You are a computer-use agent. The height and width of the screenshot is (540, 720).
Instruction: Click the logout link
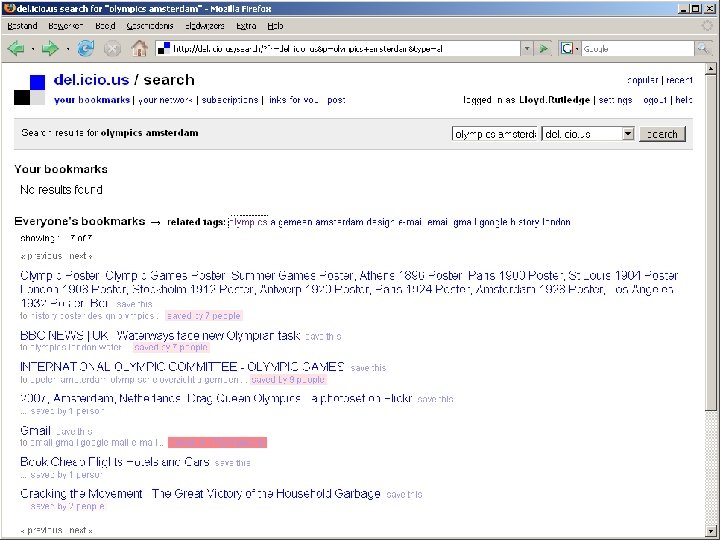click(655, 100)
